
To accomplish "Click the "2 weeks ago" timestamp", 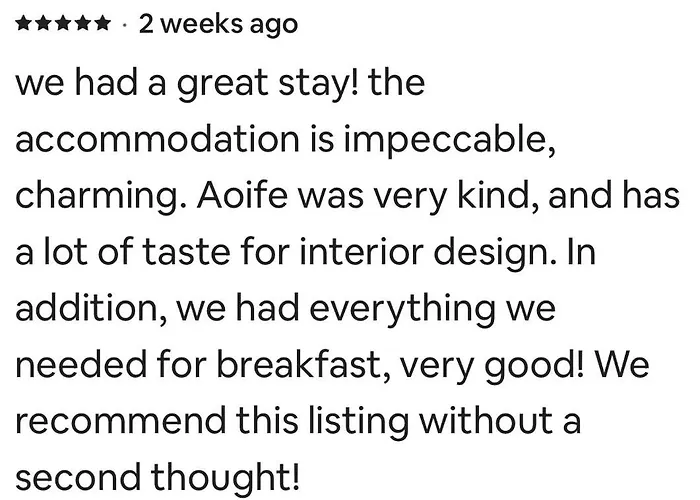I will (x=218, y=24).
